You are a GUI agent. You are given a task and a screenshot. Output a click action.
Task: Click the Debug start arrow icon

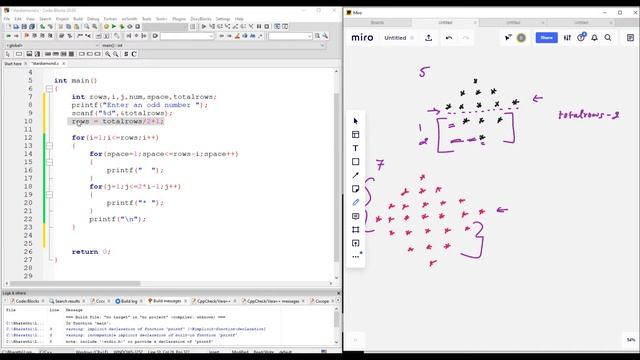[x=203, y=27]
